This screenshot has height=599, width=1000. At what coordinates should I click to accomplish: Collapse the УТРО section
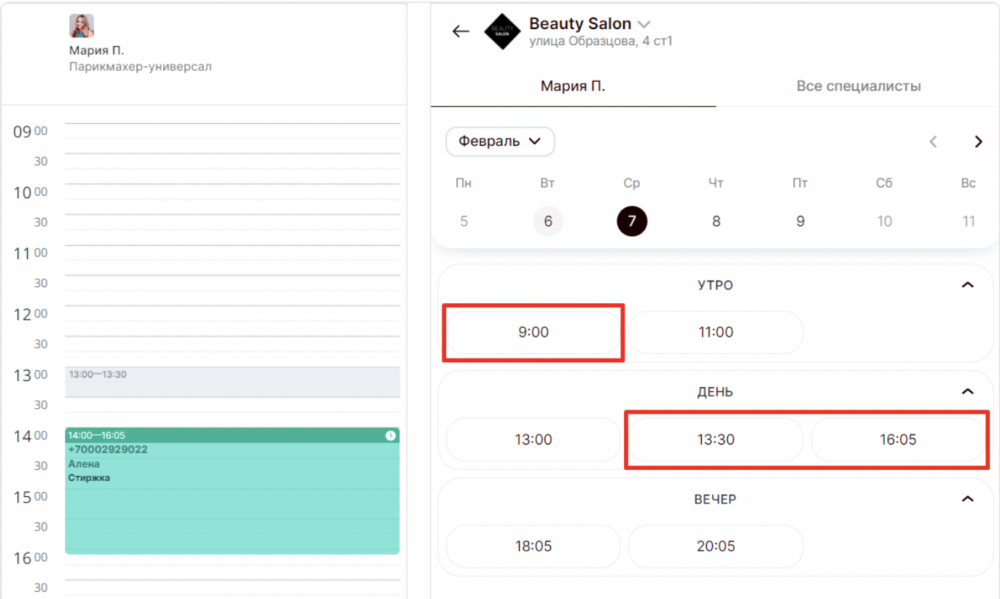click(x=967, y=285)
